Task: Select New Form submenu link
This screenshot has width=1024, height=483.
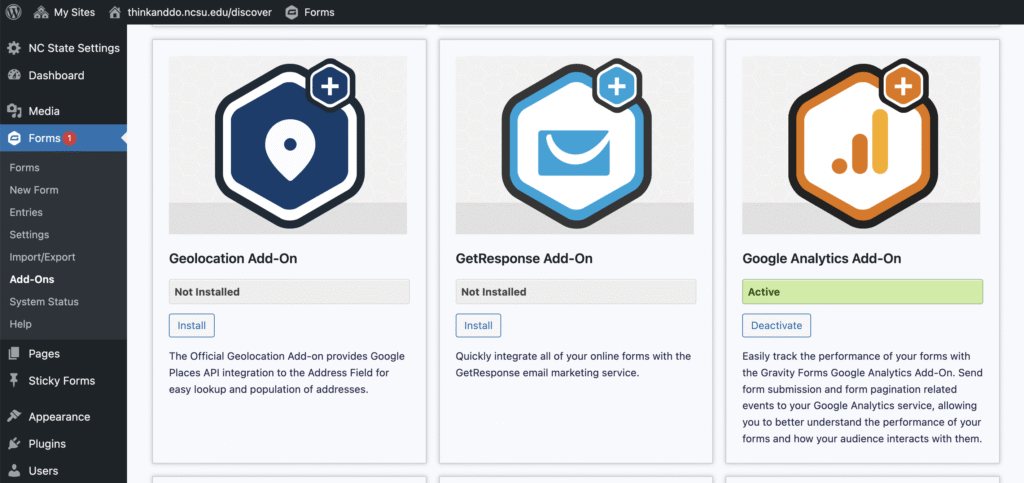Action: click(x=34, y=190)
